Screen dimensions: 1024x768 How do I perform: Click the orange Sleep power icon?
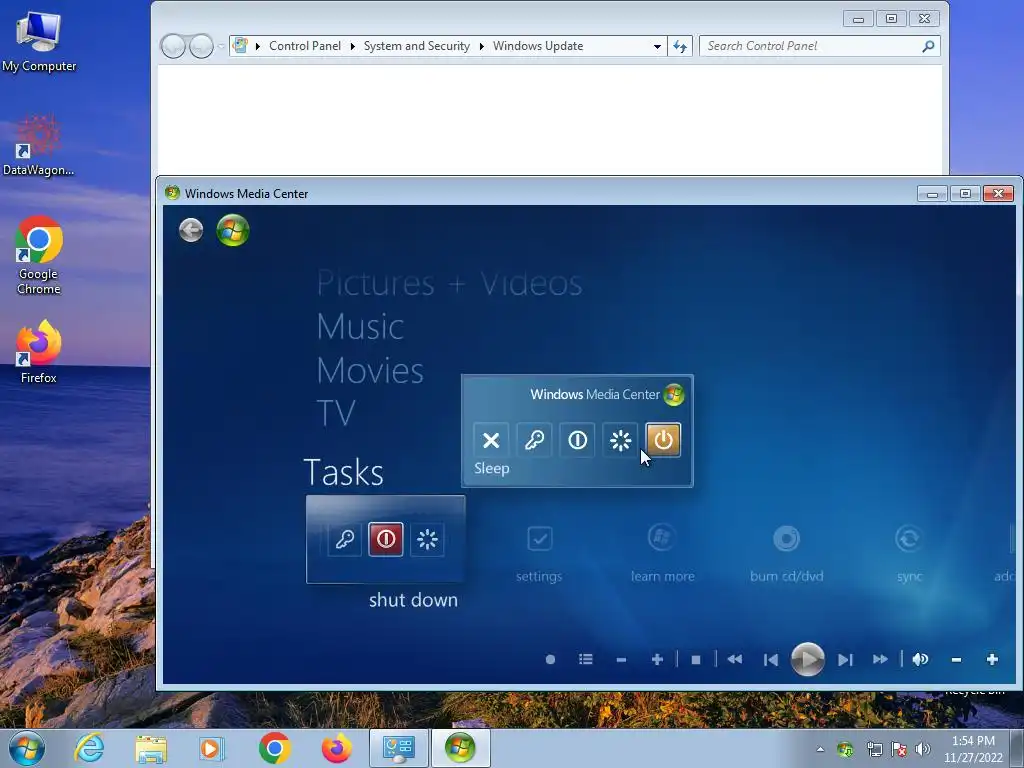[x=664, y=440]
